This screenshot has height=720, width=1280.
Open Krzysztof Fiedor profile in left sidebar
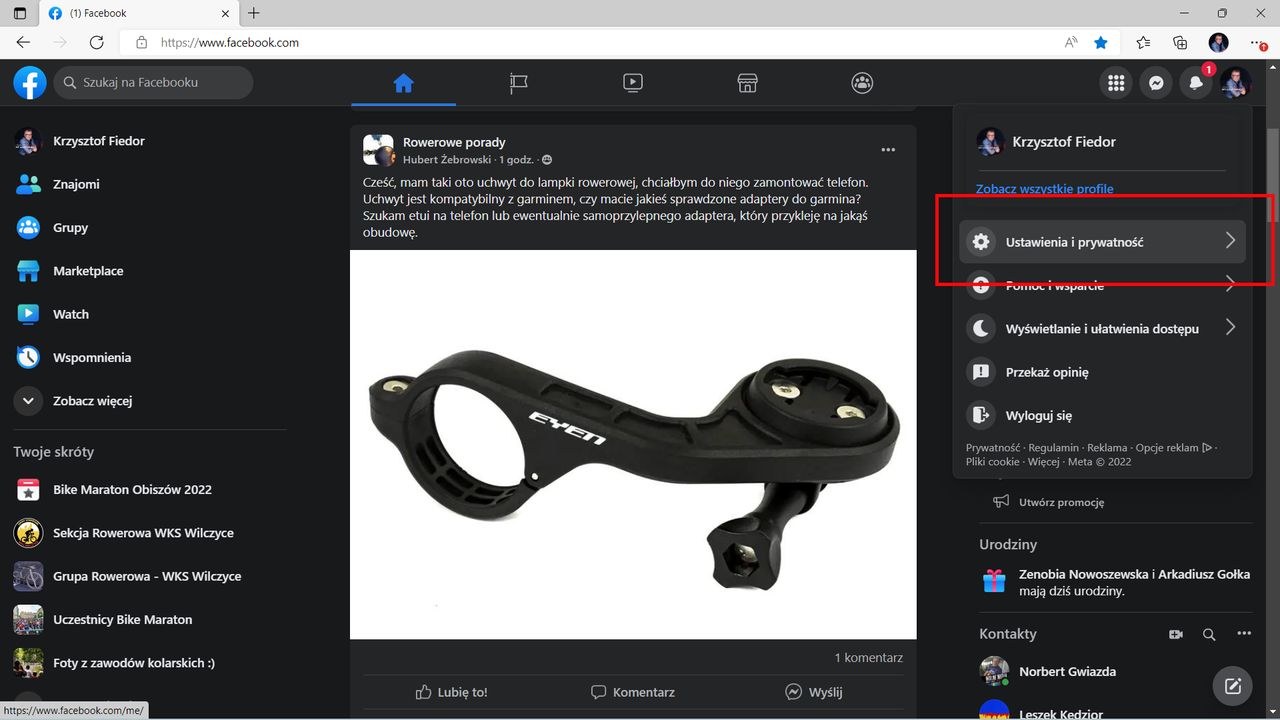[148, 141]
